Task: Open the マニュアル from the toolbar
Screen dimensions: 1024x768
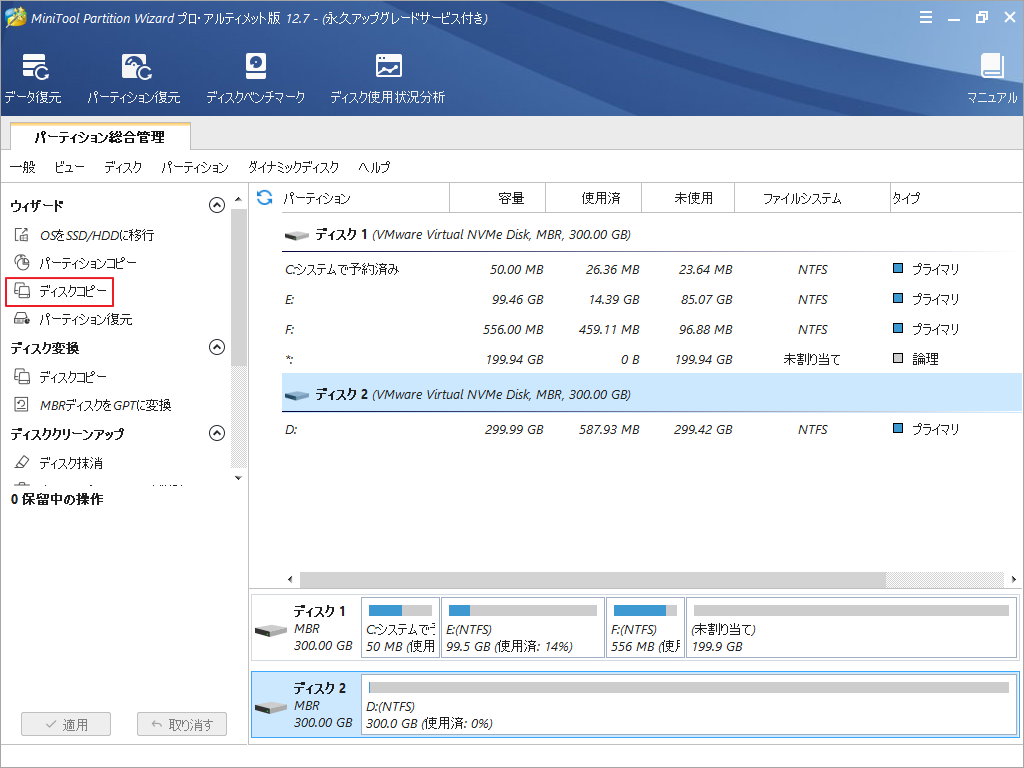Action: coord(991,76)
